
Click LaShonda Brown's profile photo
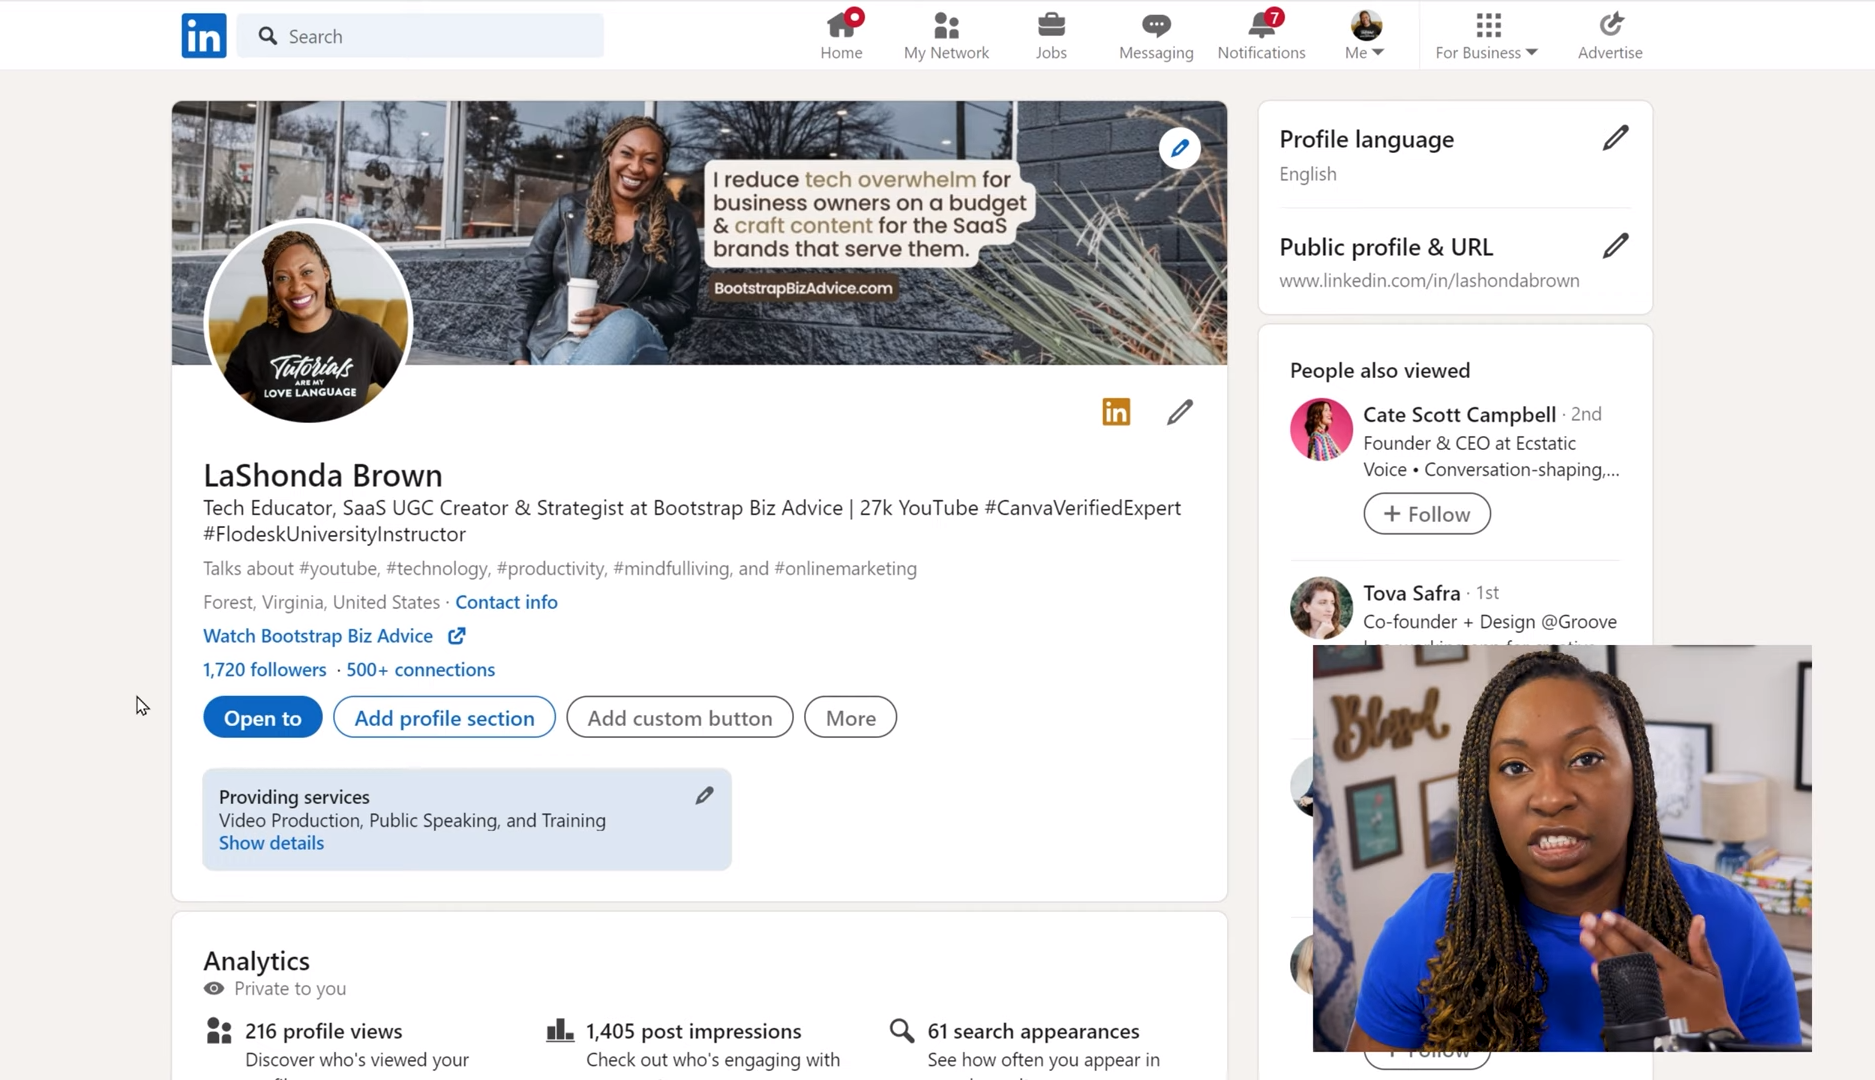coord(308,322)
